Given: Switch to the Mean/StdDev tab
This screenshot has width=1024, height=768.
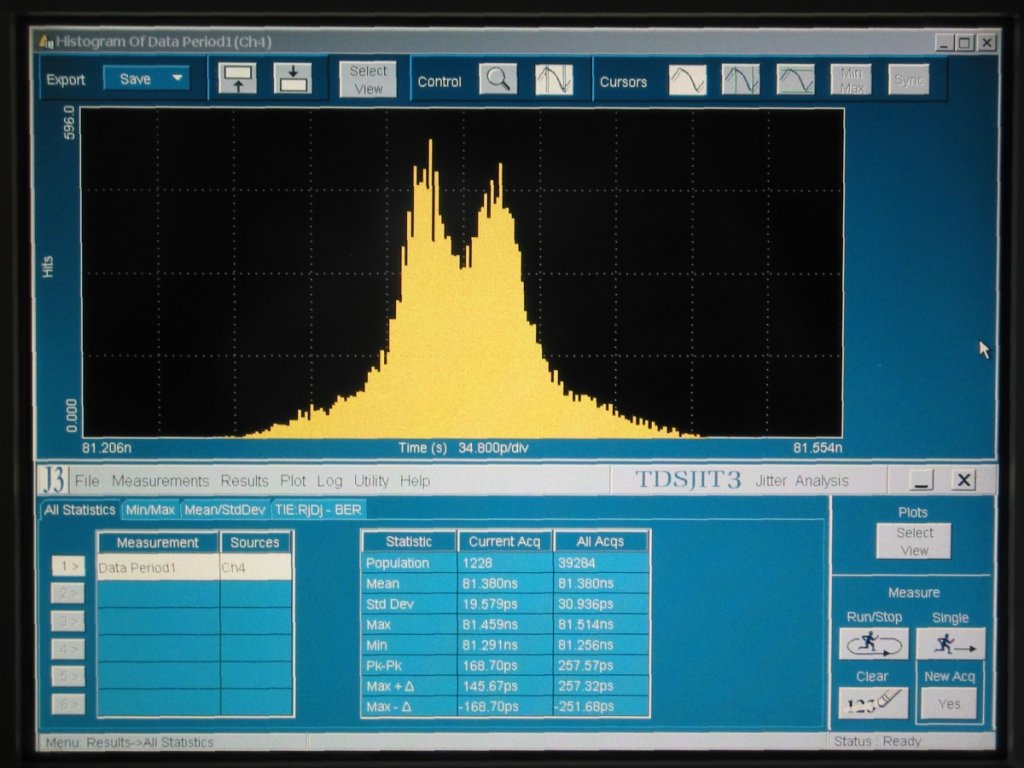Looking at the screenshot, I should coord(225,510).
